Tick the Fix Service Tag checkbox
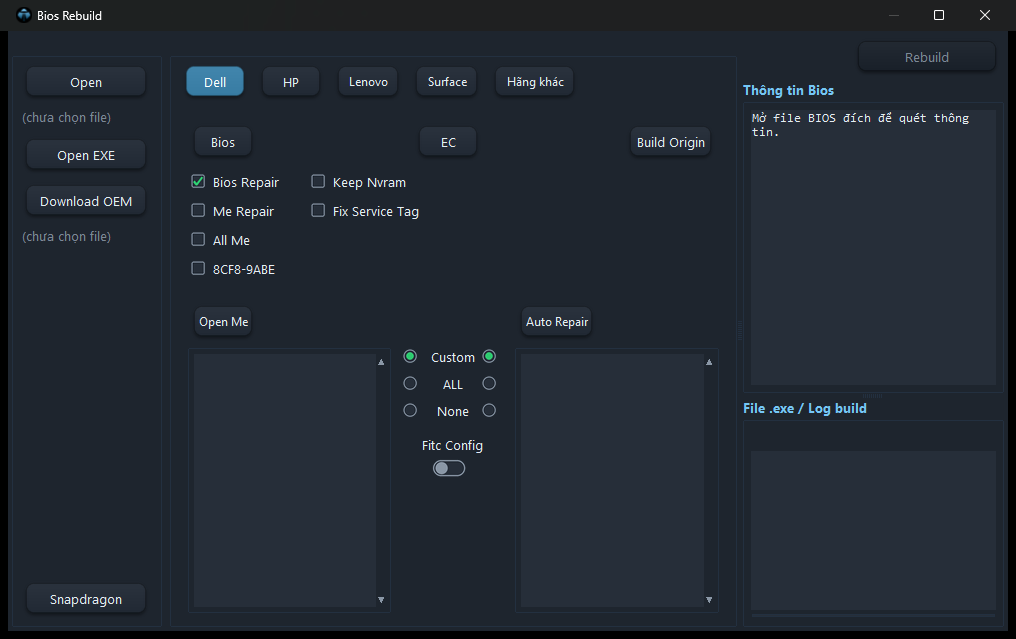 pos(318,211)
